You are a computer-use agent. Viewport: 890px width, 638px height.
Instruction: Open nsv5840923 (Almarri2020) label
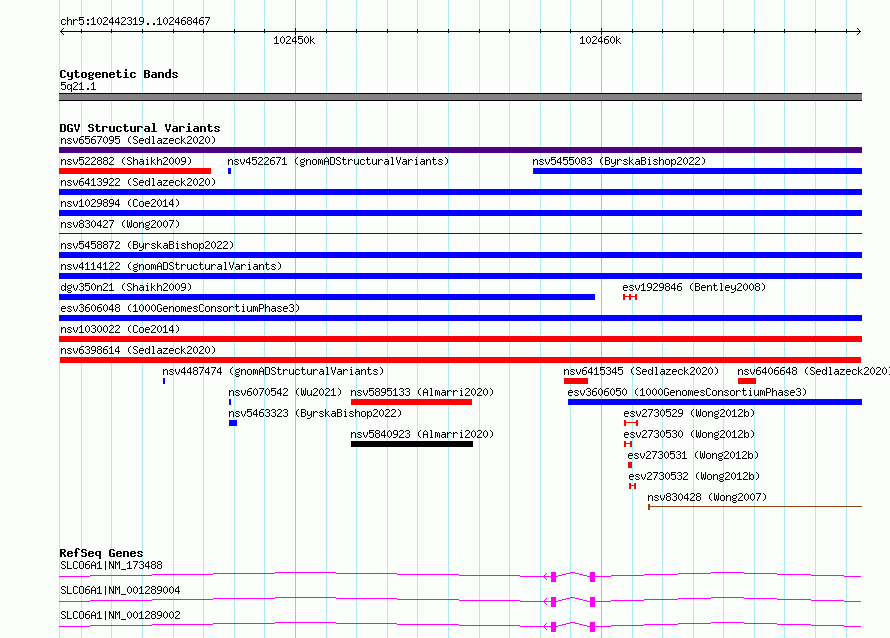[422, 434]
